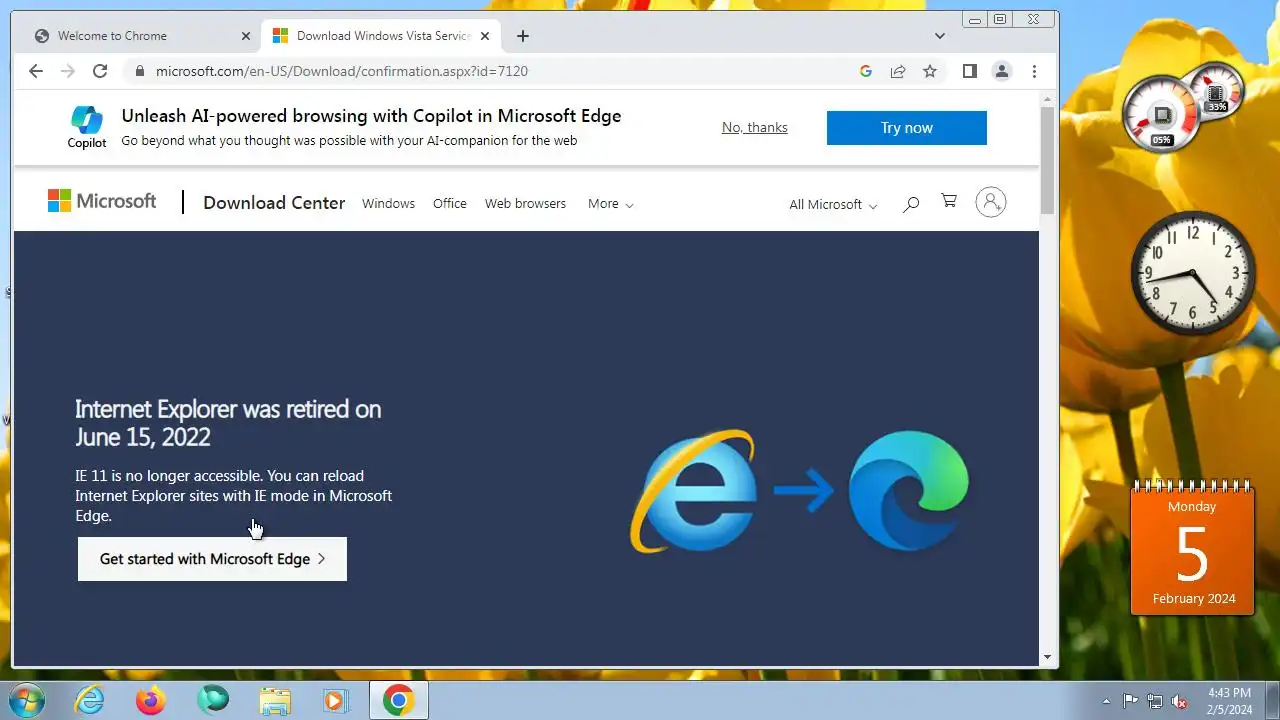Go back using Chrome's back arrow
The image size is (1280, 720).
[x=36, y=71]
